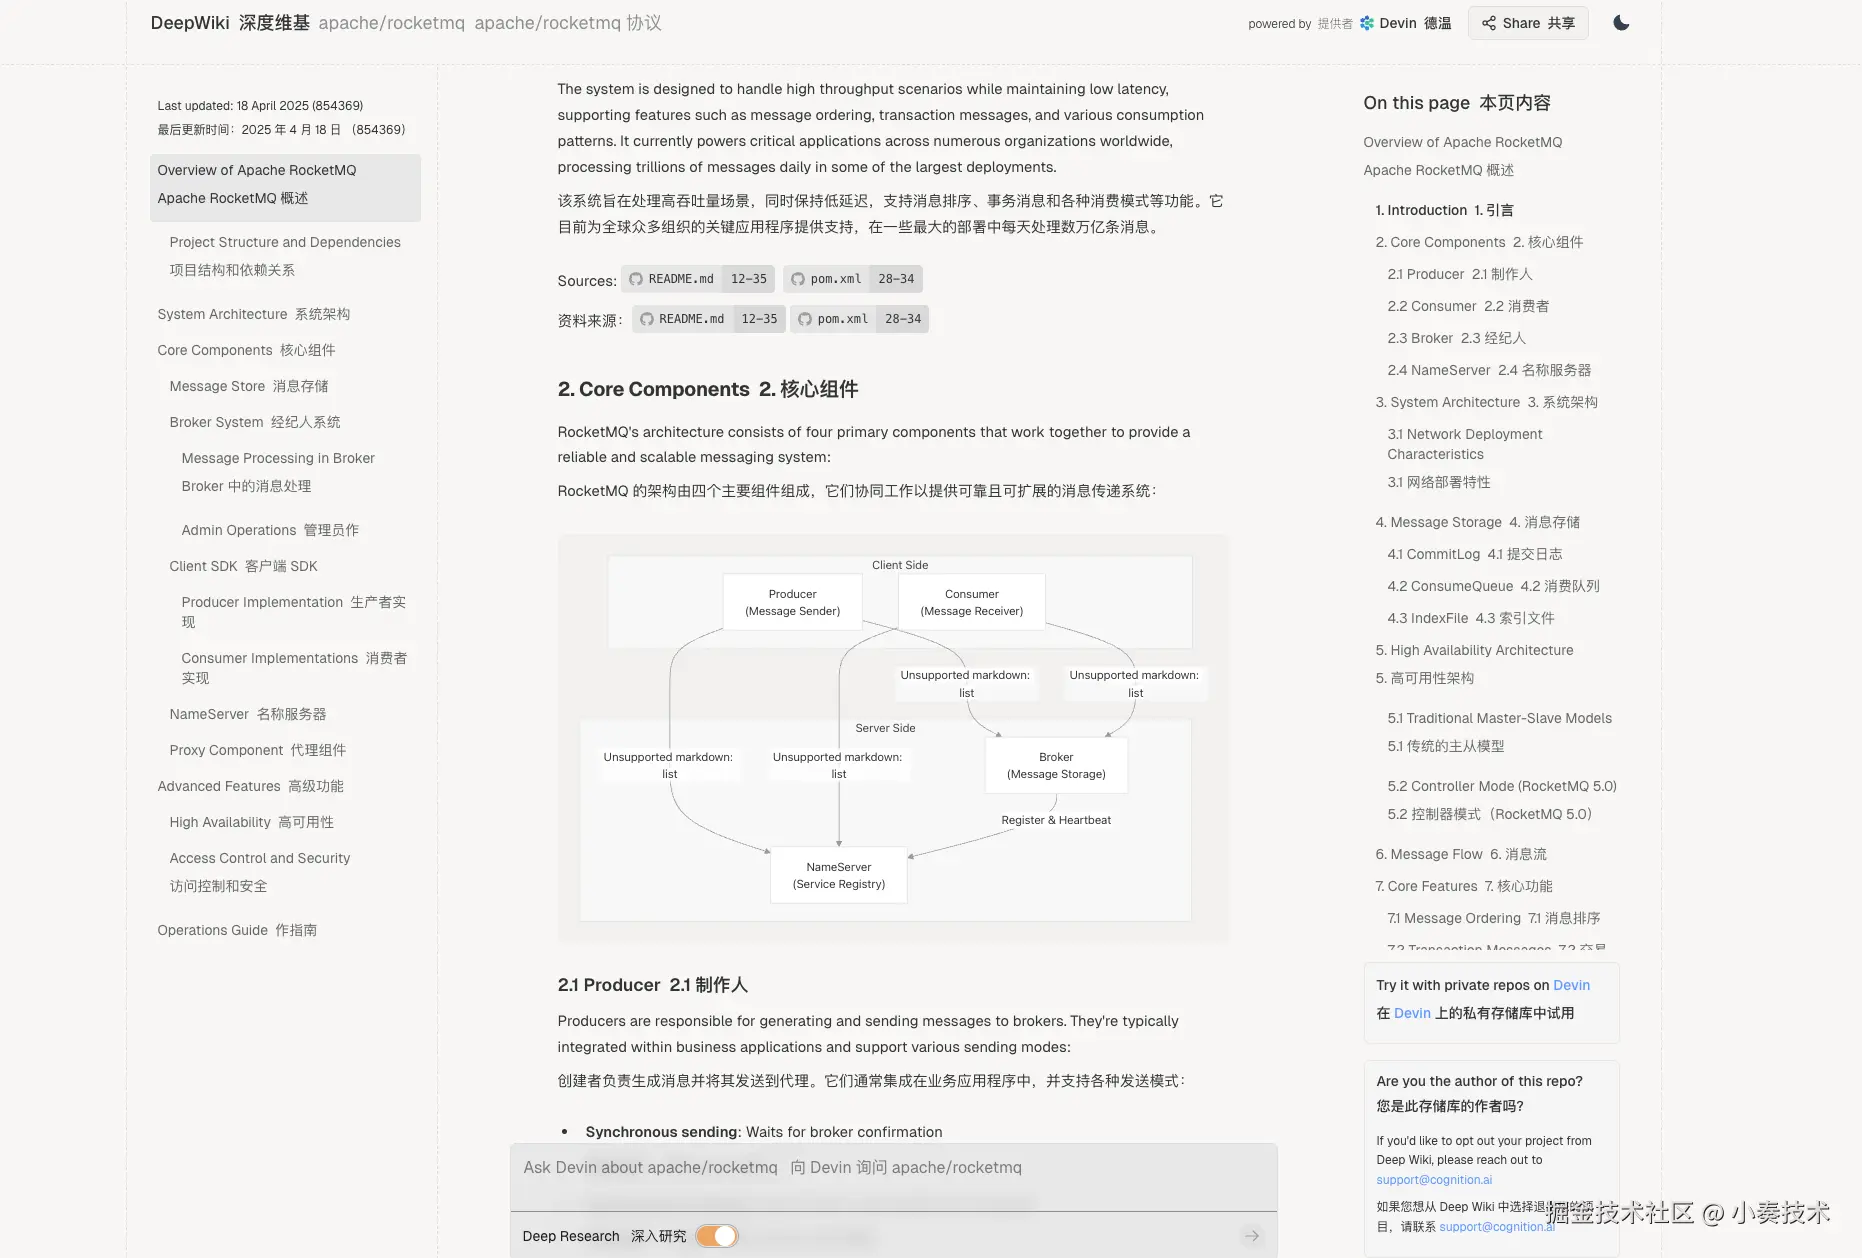The image size is (1862, 1258).
Task: Click NameServer (Service Registry) diagram node
Action: tap(838, 875)
